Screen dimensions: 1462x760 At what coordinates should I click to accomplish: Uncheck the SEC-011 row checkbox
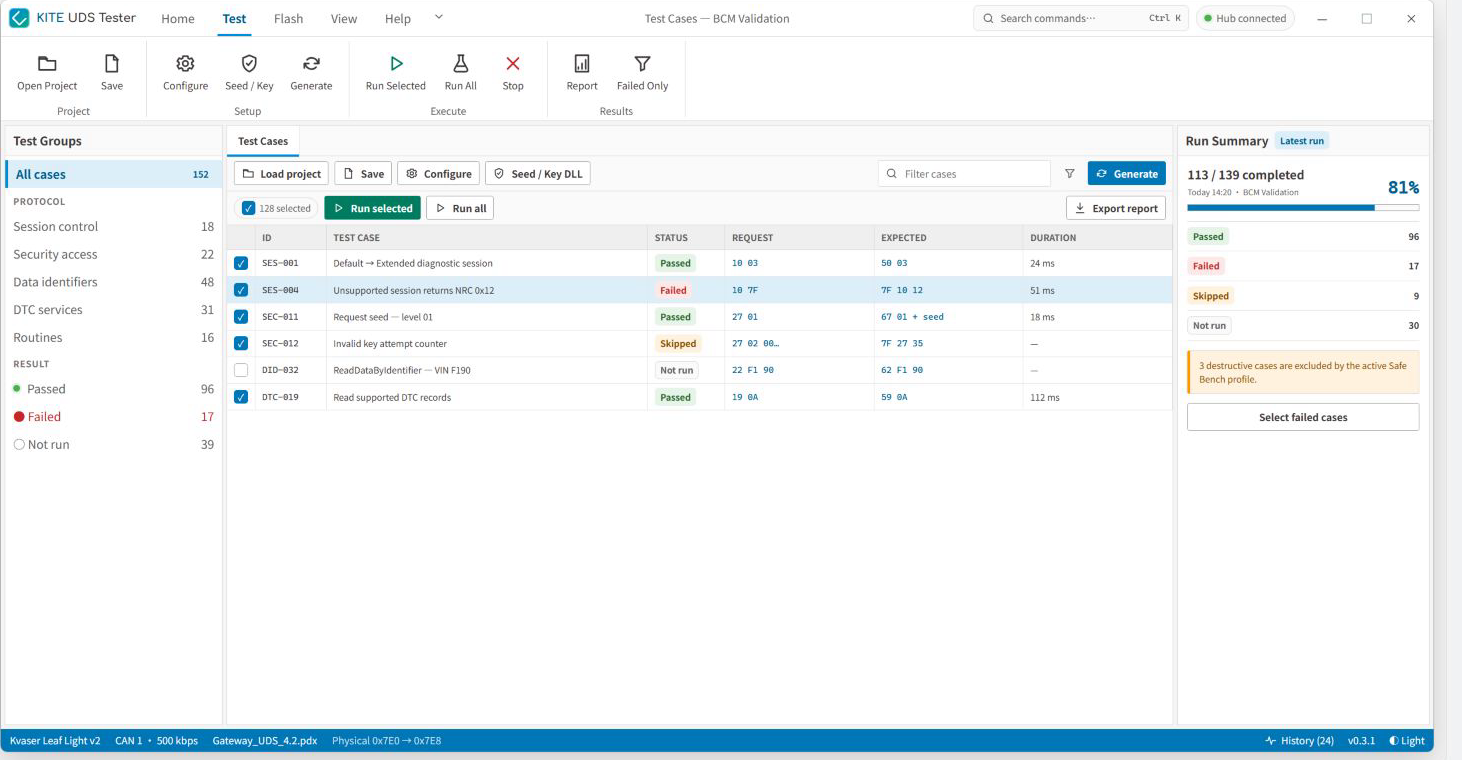pos(241,317)
